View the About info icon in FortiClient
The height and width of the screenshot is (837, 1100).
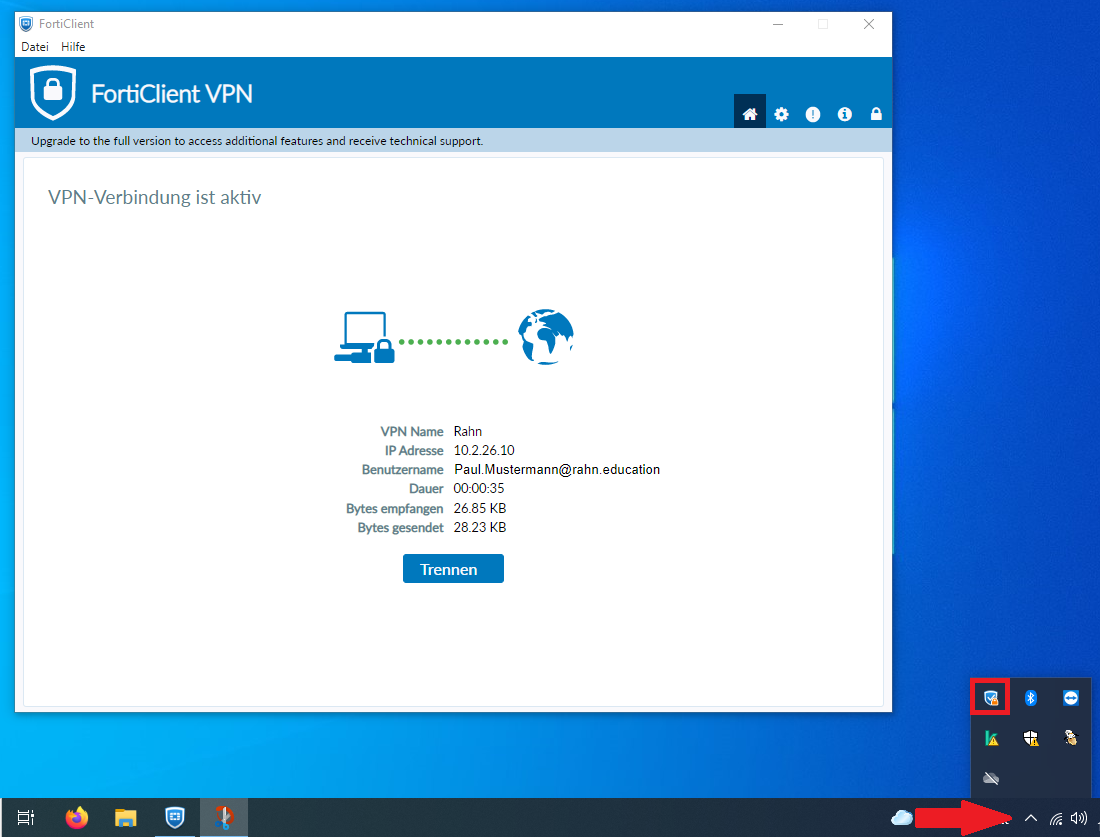844,113
